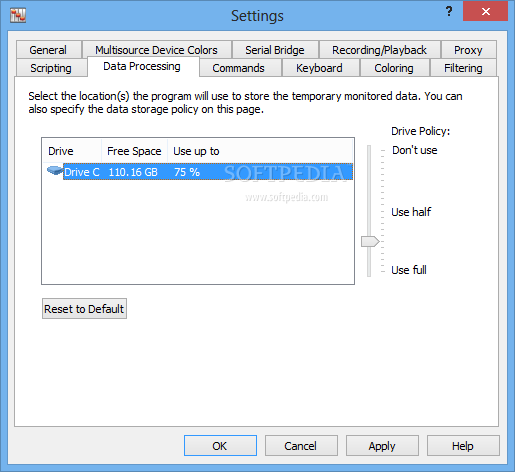Click the Use up to column header
The height and width of the screenshot is (472, 515).
click(x=260, y=151)
